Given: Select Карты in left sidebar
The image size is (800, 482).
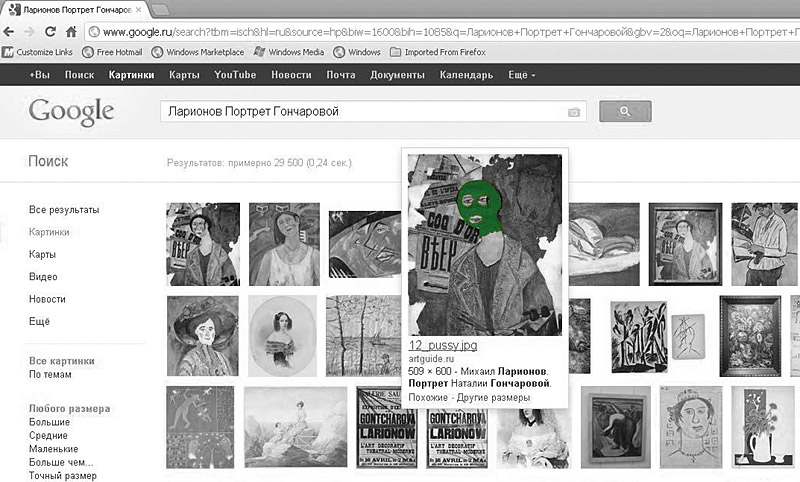Looking at the screenshot, I should (x=42, y=255).
